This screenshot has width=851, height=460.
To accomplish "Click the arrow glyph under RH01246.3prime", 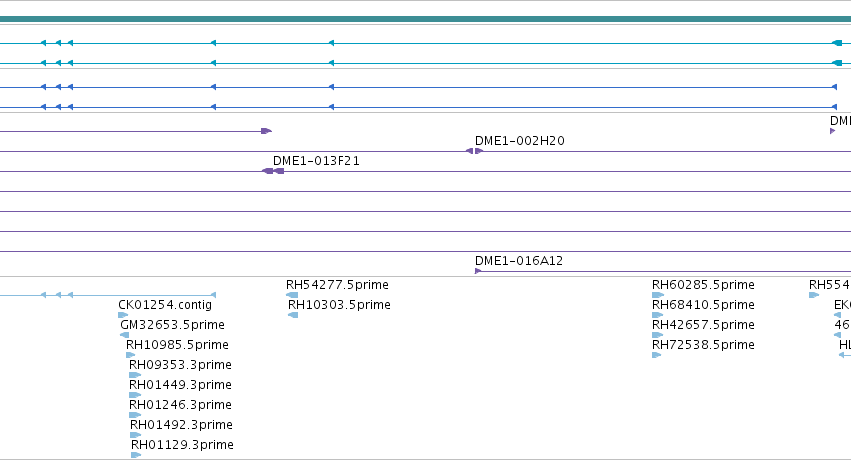I will pos(135,415).
